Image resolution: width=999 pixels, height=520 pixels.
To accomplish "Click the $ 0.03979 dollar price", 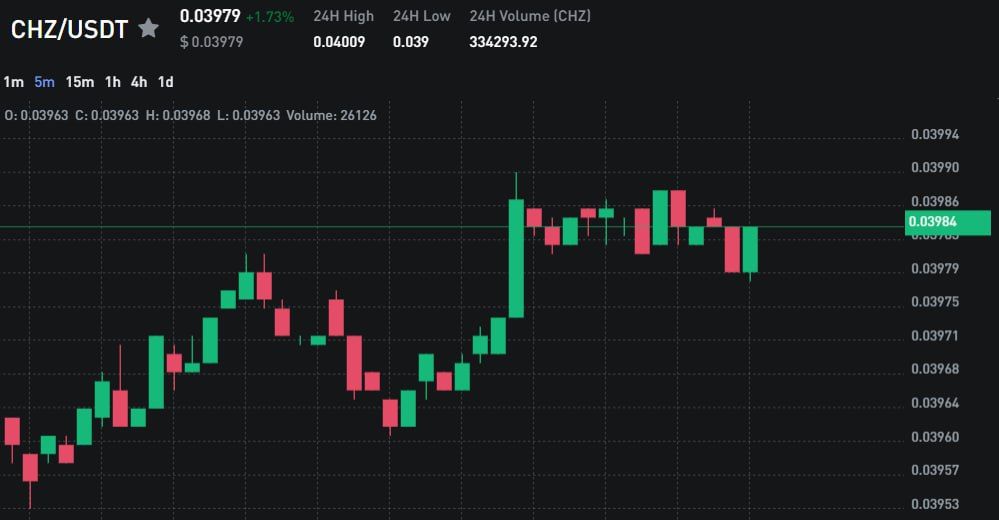I will click(x=211, y=42).
